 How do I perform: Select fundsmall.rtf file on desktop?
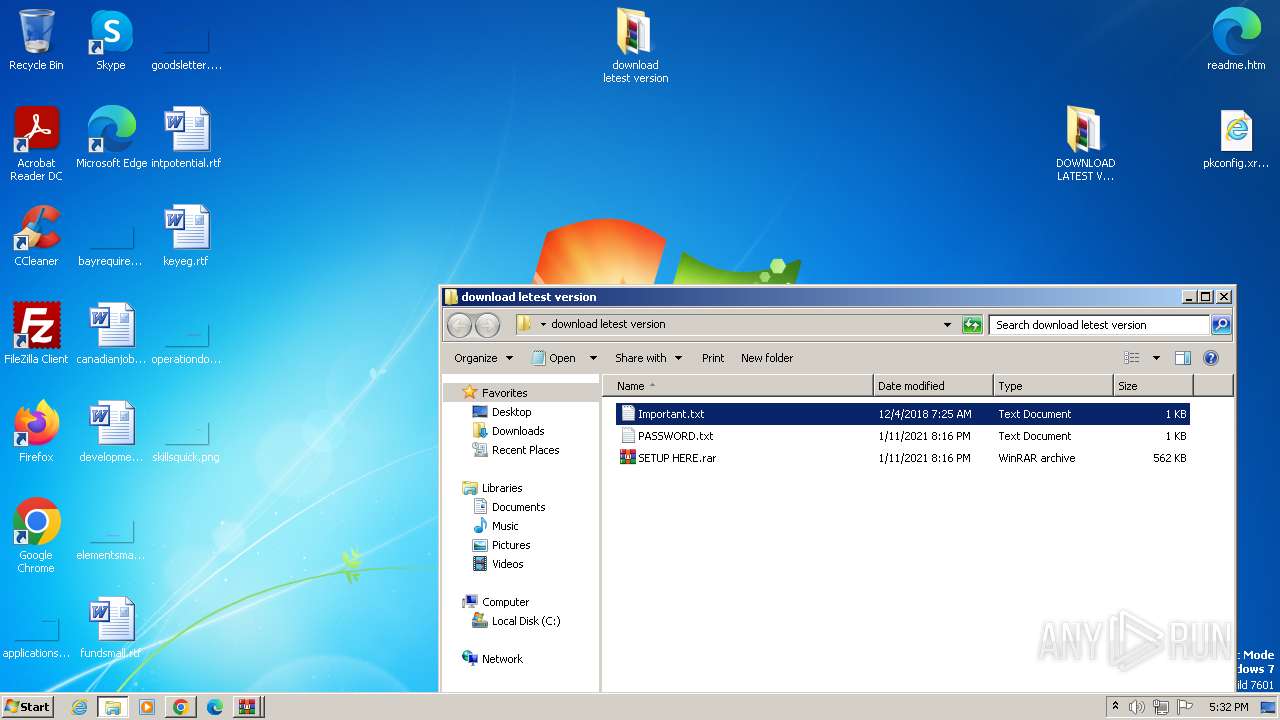pos(111,627)
